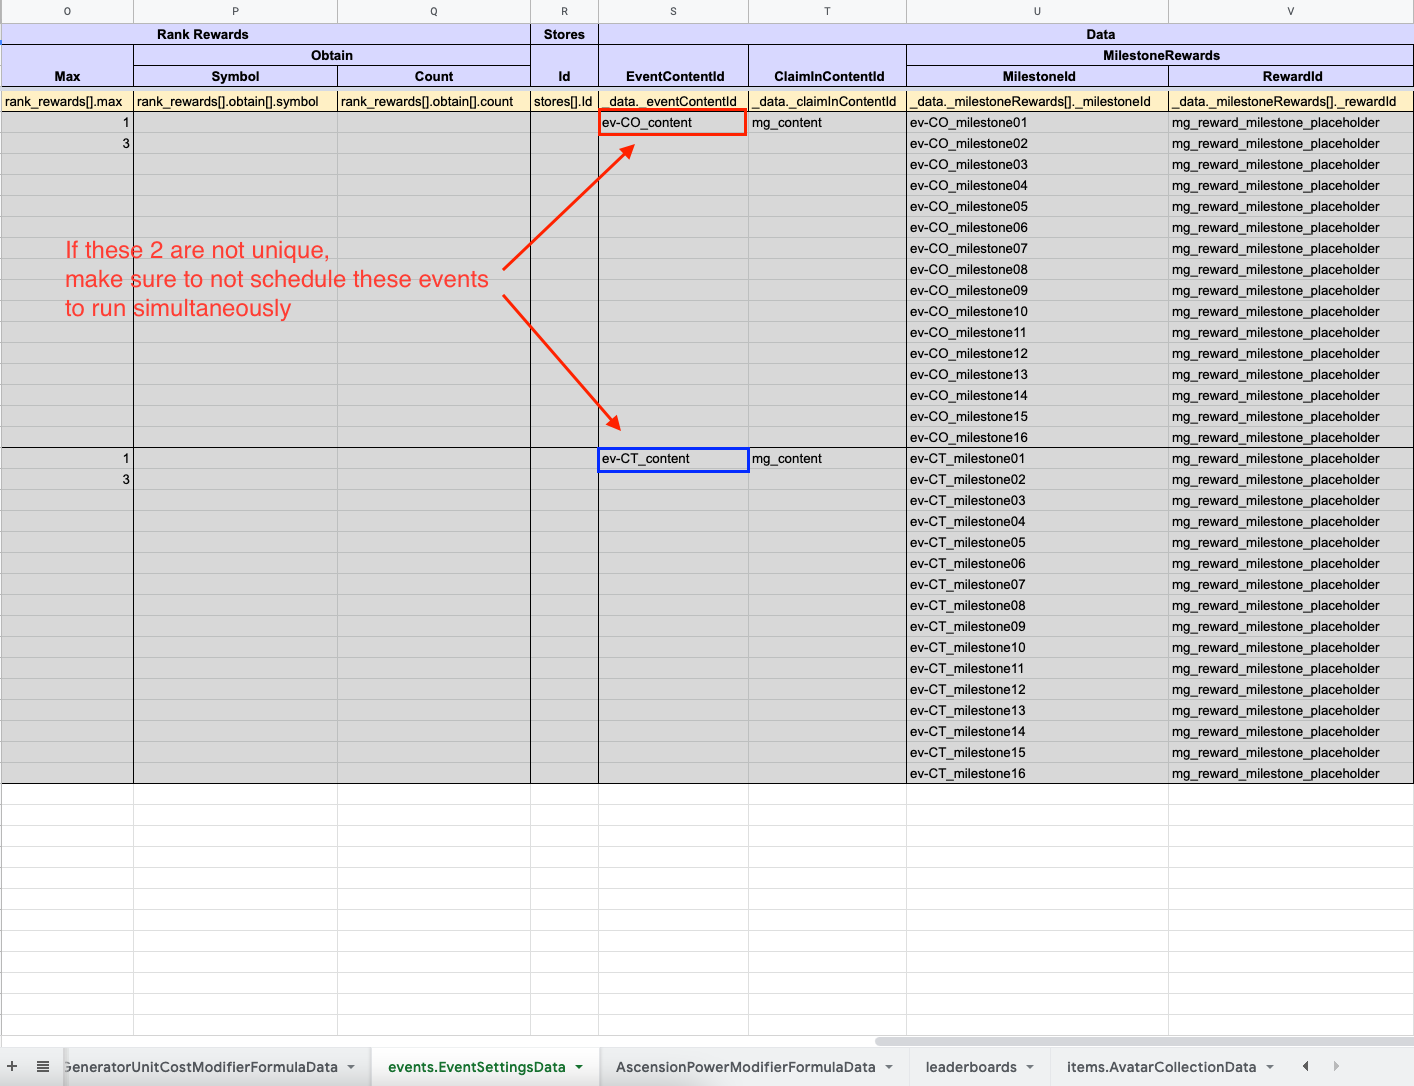Select column T header
The height and width of the screenshot is (1086, 1414).
(x=827, y=11)
